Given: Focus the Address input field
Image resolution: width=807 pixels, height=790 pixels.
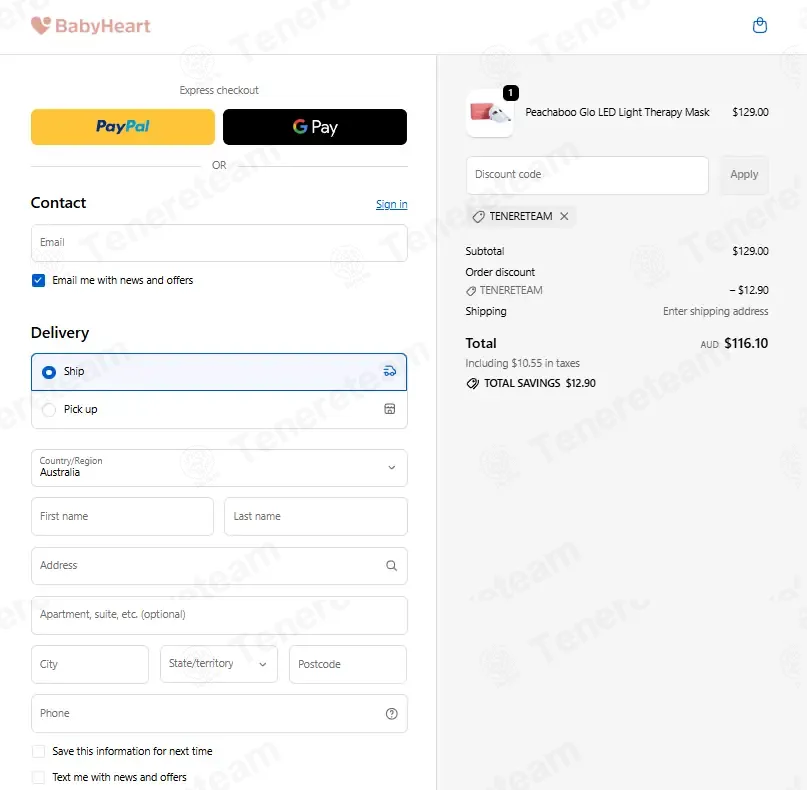Looking at the screenshot, I should 219,566.
